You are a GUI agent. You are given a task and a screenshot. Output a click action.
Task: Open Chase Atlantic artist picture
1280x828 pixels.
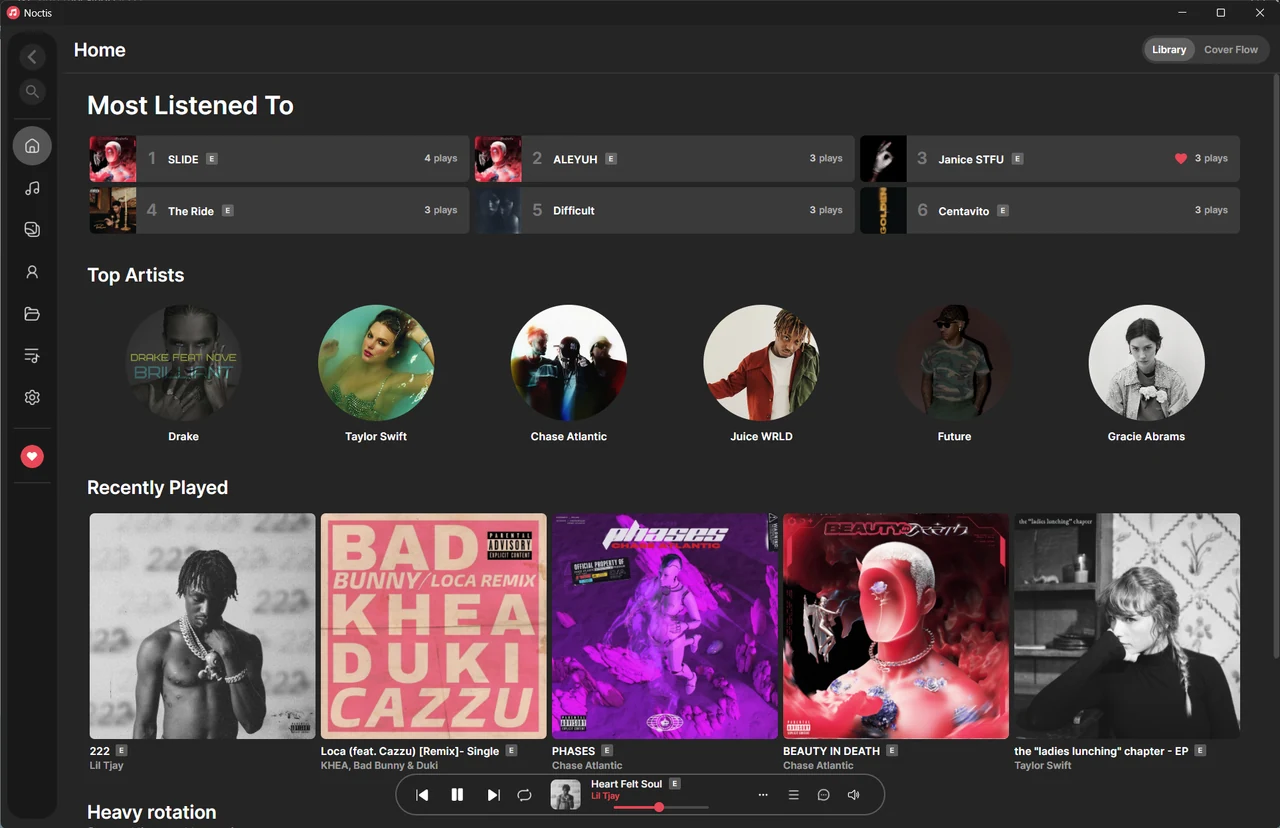pyautogui.click(x=569, y=363)
